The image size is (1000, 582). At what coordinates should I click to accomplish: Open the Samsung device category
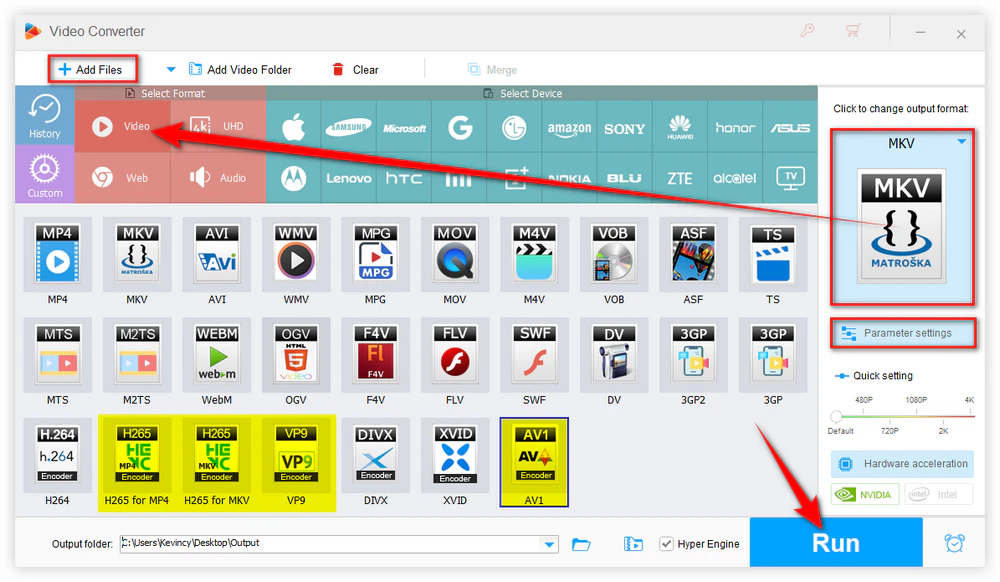[349, 127]
